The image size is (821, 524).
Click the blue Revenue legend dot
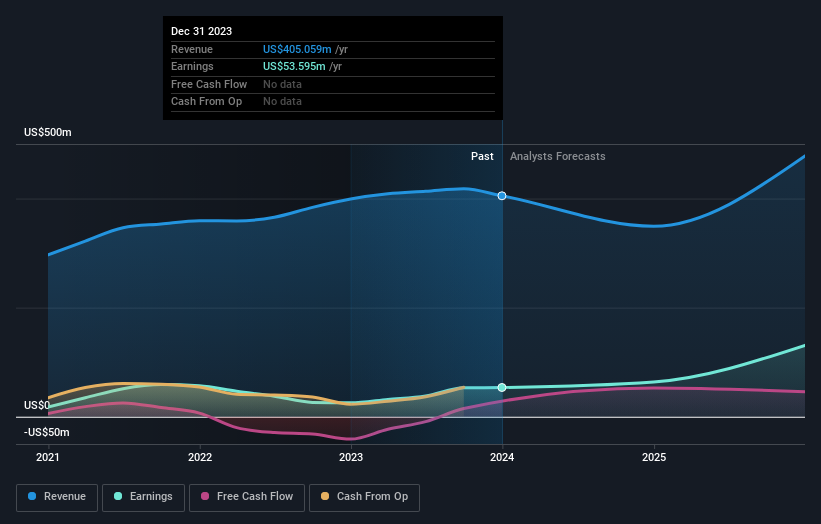click(x=32, y=496)
